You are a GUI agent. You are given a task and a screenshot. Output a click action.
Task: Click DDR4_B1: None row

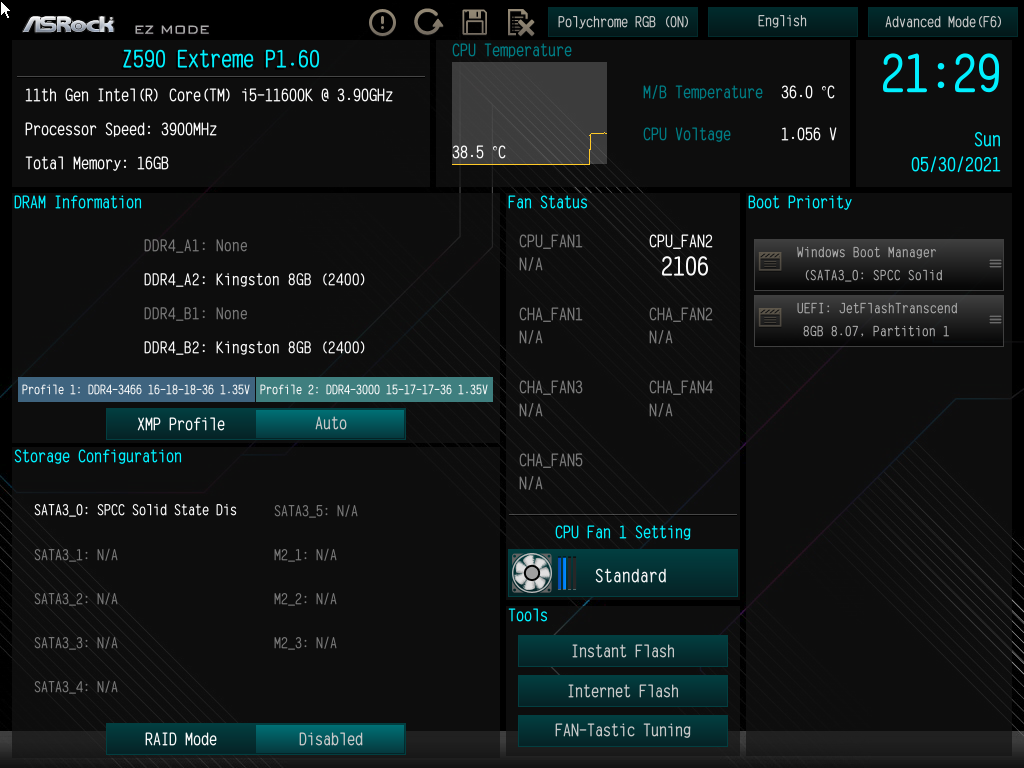click(x=195, y=314)
